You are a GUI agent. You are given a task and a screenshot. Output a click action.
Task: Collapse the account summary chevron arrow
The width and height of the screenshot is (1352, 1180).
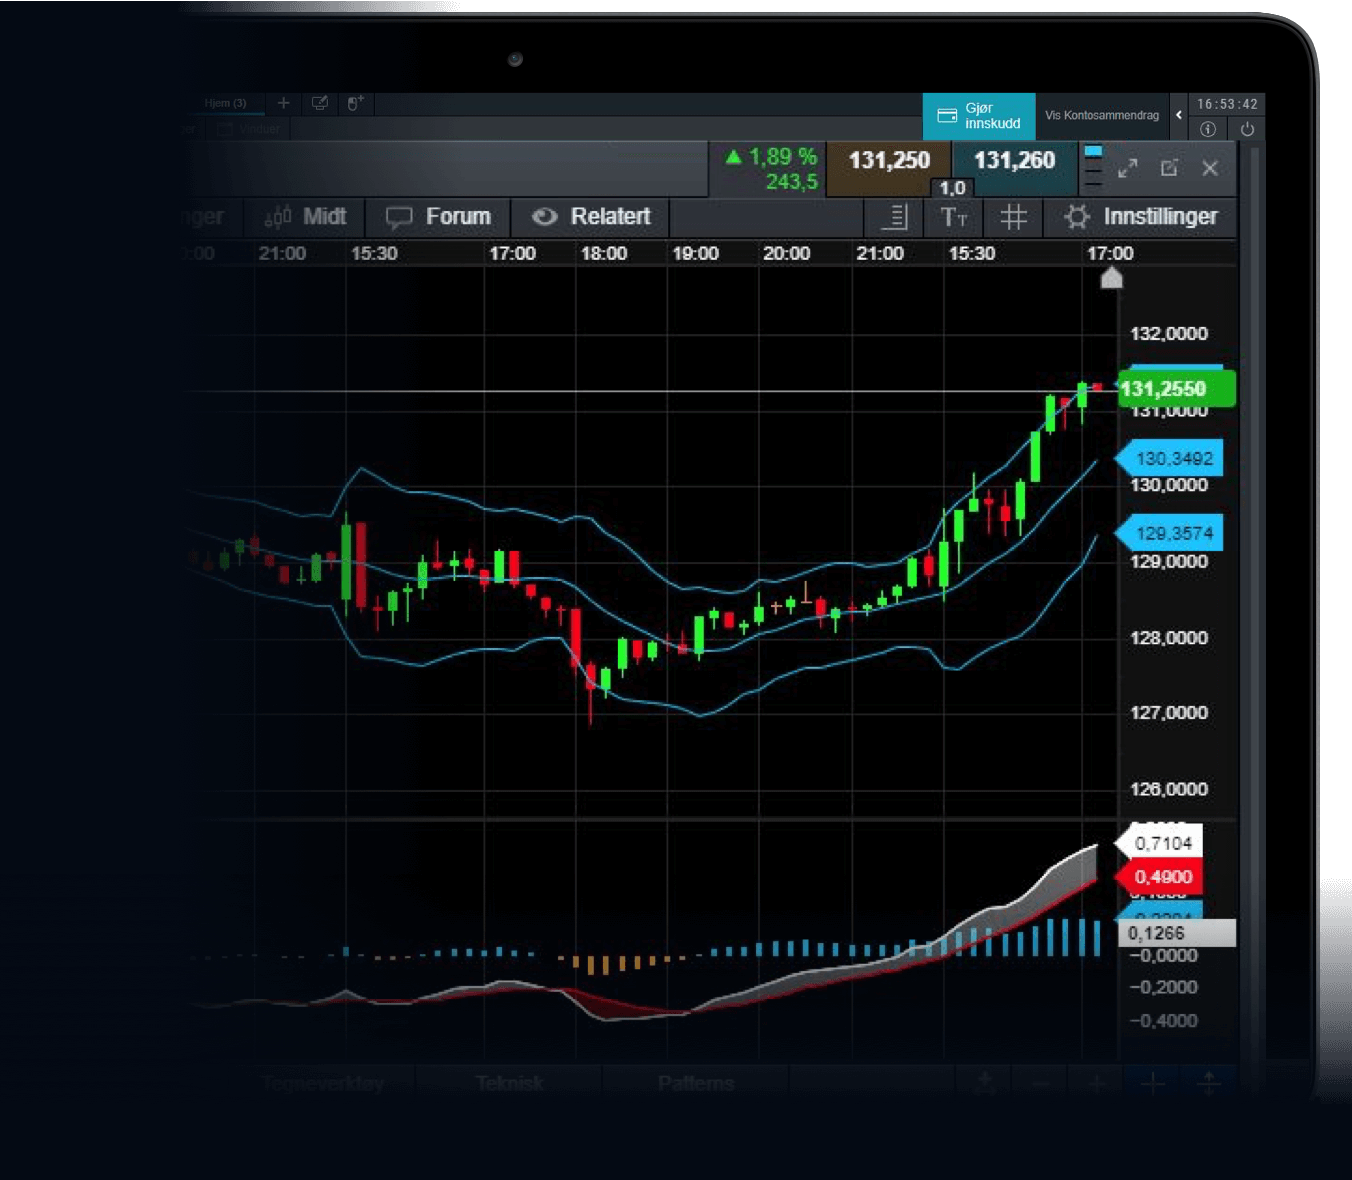[1179, 115]
